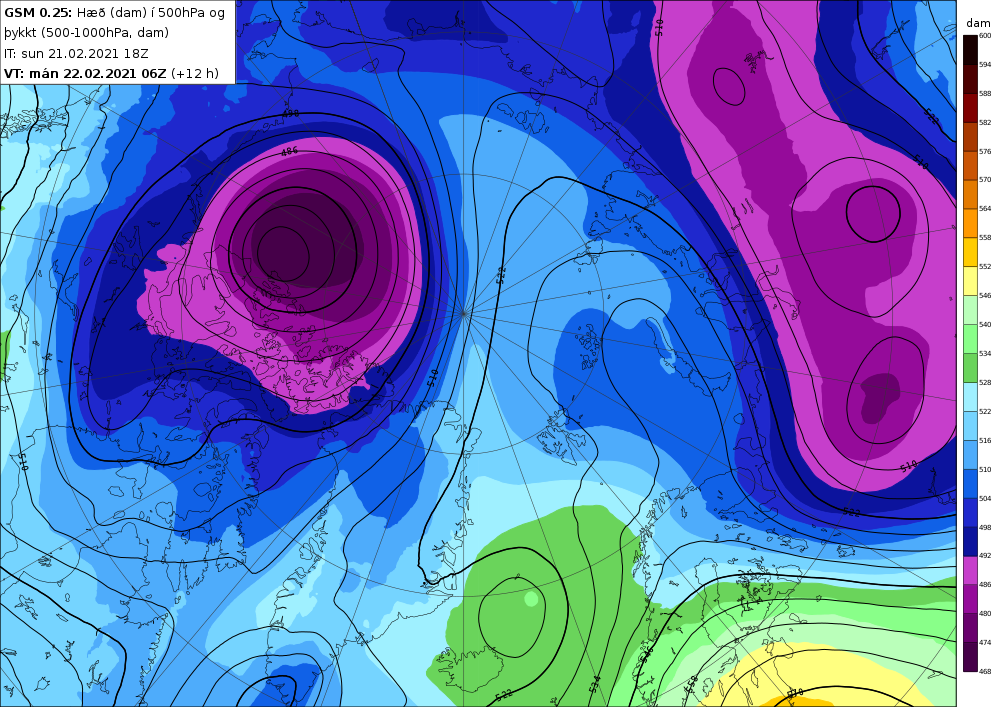This screenshot has width=1000, height=707.
Task: Click the 492 value in the legend
Action: click(x=985, y=556)
